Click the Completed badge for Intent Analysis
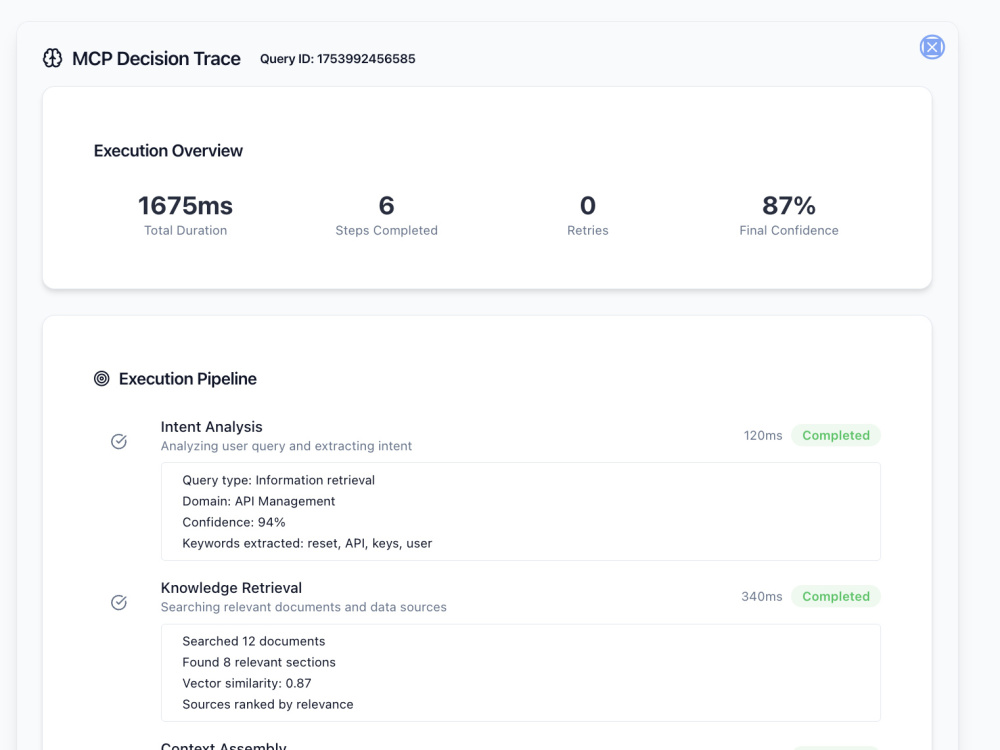This screenshot has height=750, width=1000. point(835,436)
